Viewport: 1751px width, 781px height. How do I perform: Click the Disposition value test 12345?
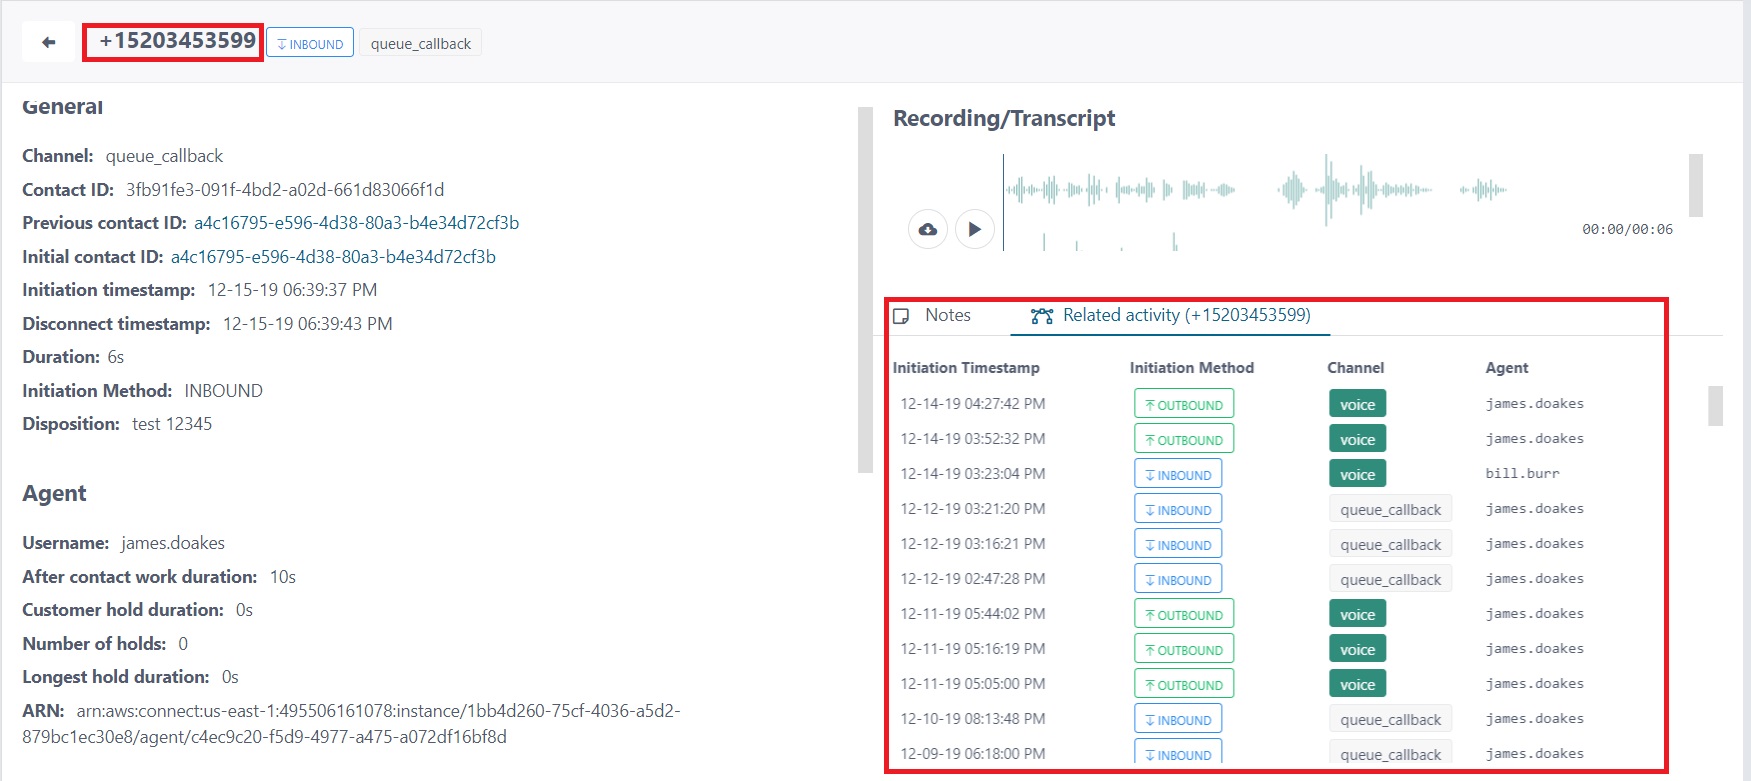point(172,424)
